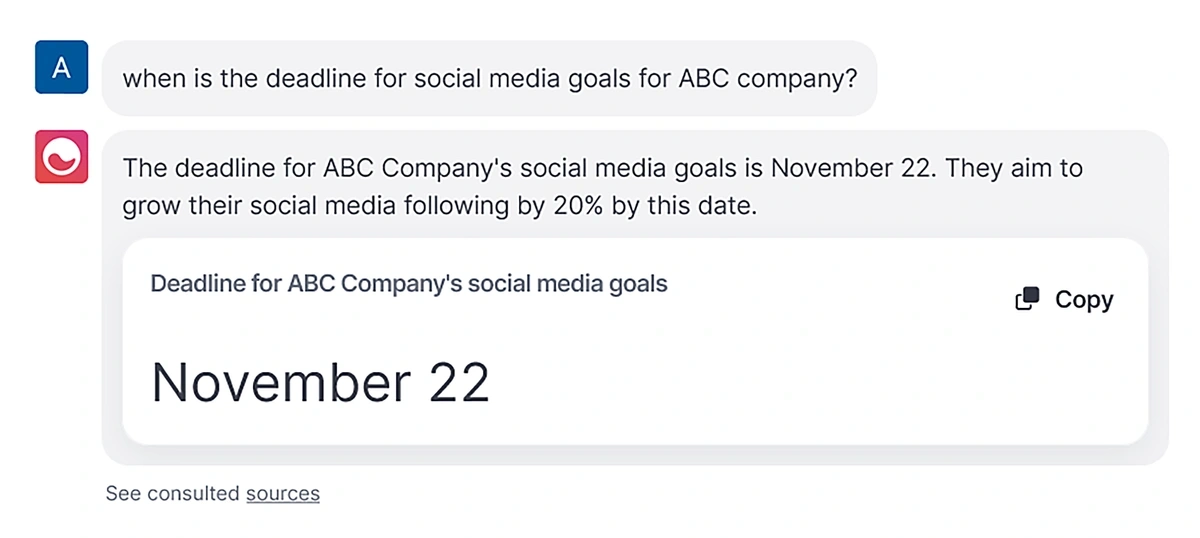
Task: Click 'November 22' inside the answer sentence
Action: tap(853, 168)
